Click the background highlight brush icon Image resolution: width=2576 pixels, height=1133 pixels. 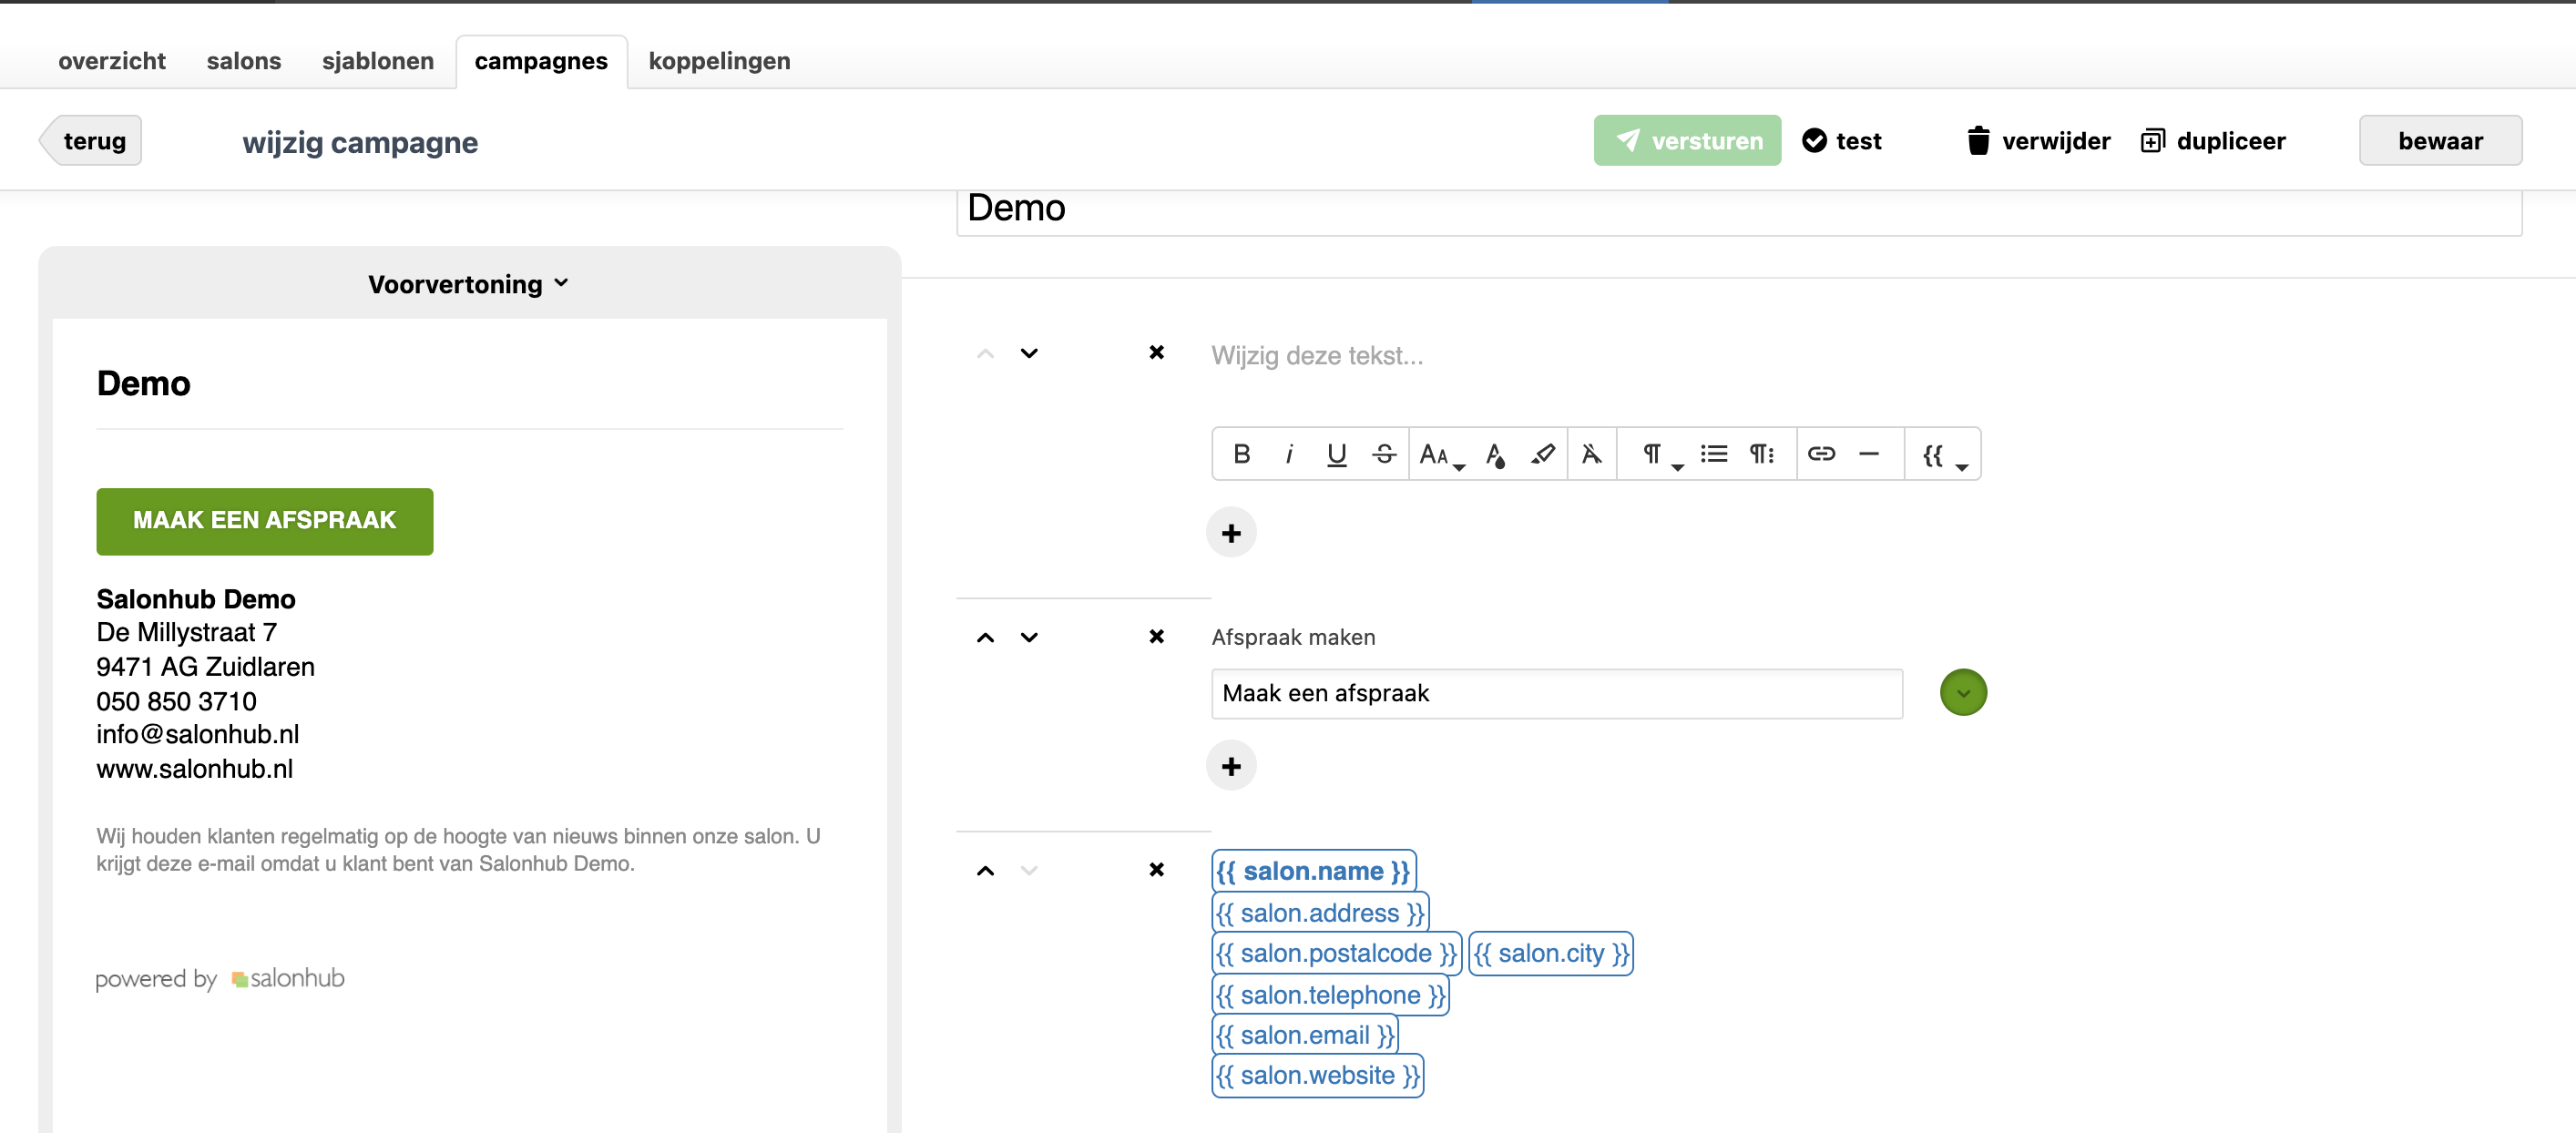click(1542, 454)
